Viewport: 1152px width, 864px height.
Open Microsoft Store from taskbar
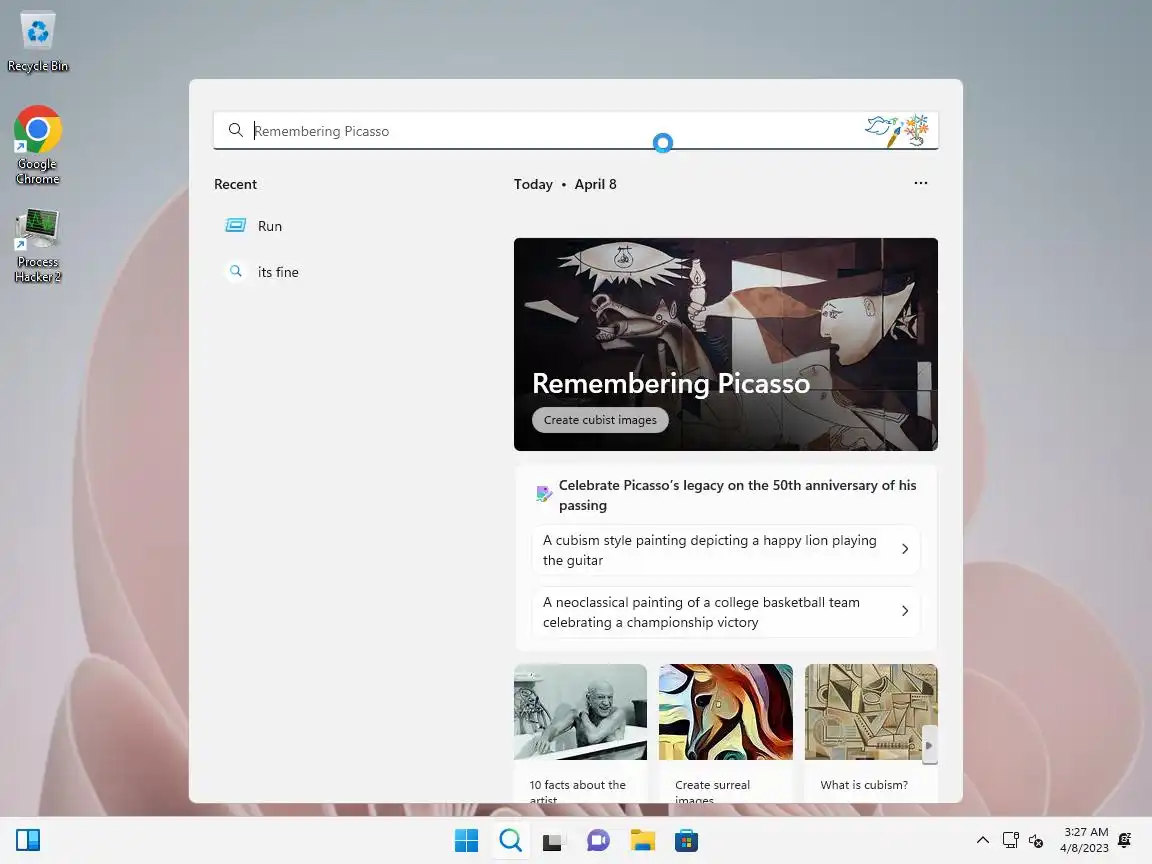pos(686,840)
